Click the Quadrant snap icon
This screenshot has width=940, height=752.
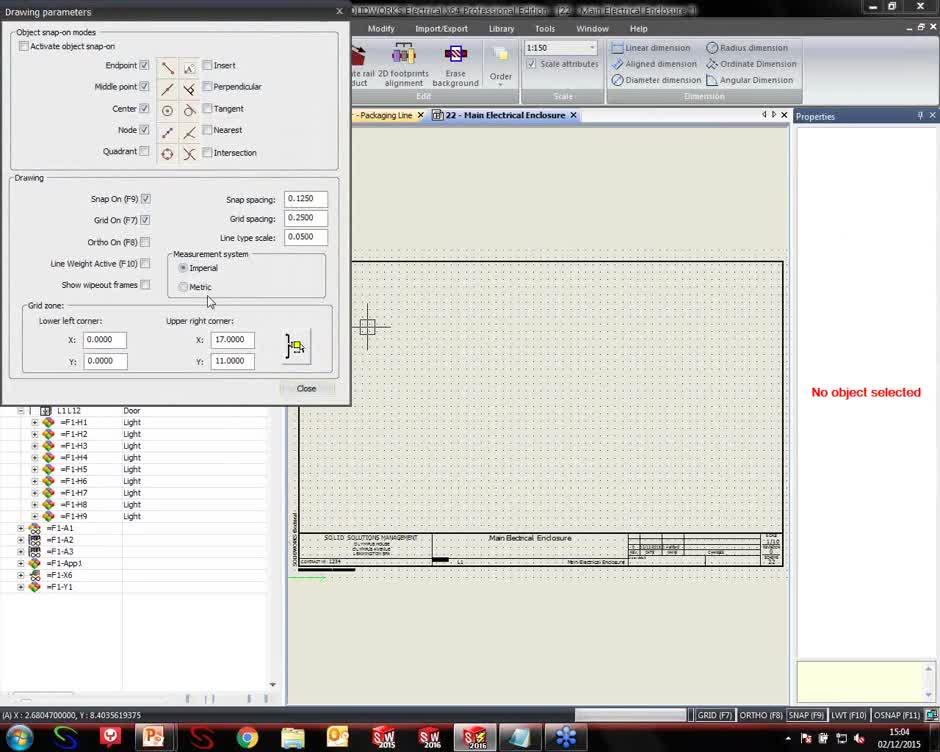tap(167, 153)
